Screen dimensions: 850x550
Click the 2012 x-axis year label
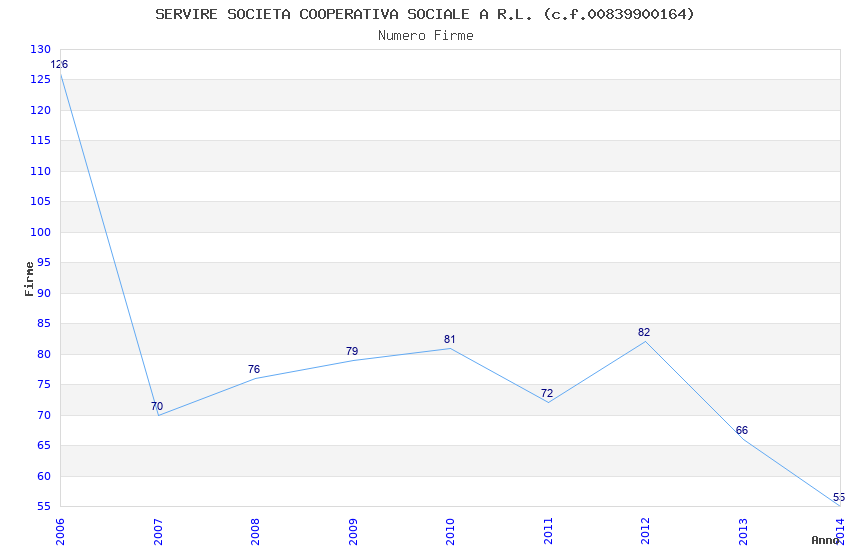tap(645, 531)
